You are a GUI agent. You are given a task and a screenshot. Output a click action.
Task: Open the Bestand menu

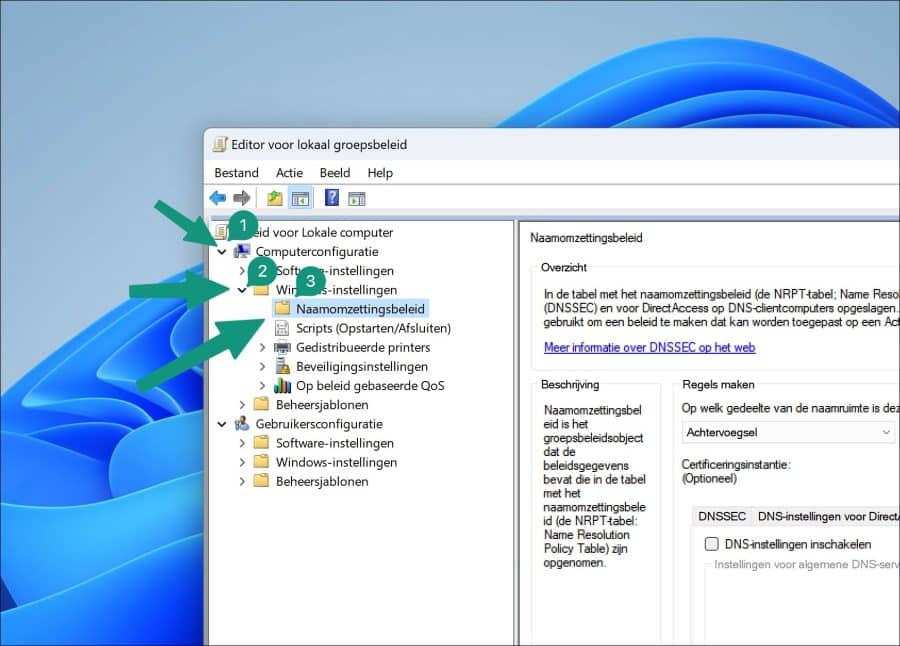click(x=236, y=173)
